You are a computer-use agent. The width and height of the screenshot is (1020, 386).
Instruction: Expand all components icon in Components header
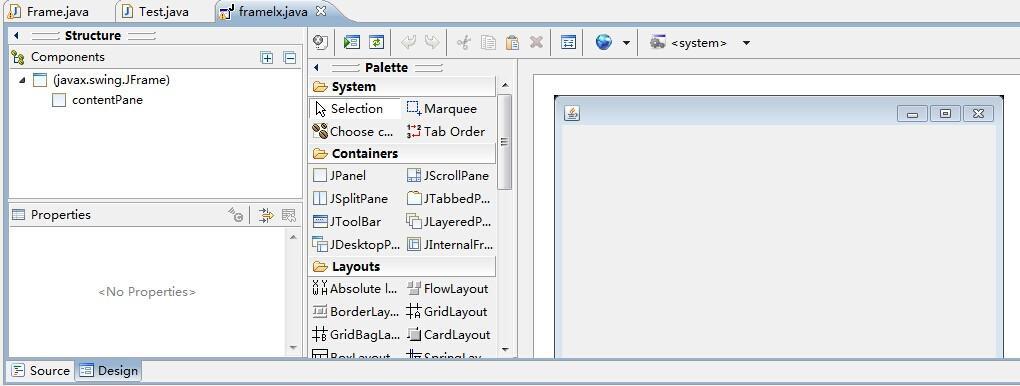pyautogui.click(x=267, y=58)
